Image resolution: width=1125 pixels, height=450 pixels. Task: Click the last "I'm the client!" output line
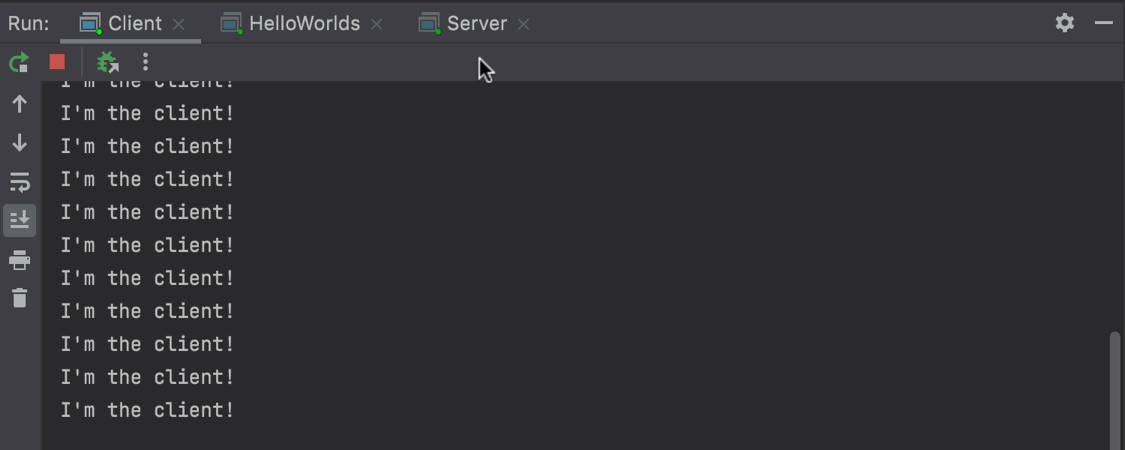[x=147, y=410]
